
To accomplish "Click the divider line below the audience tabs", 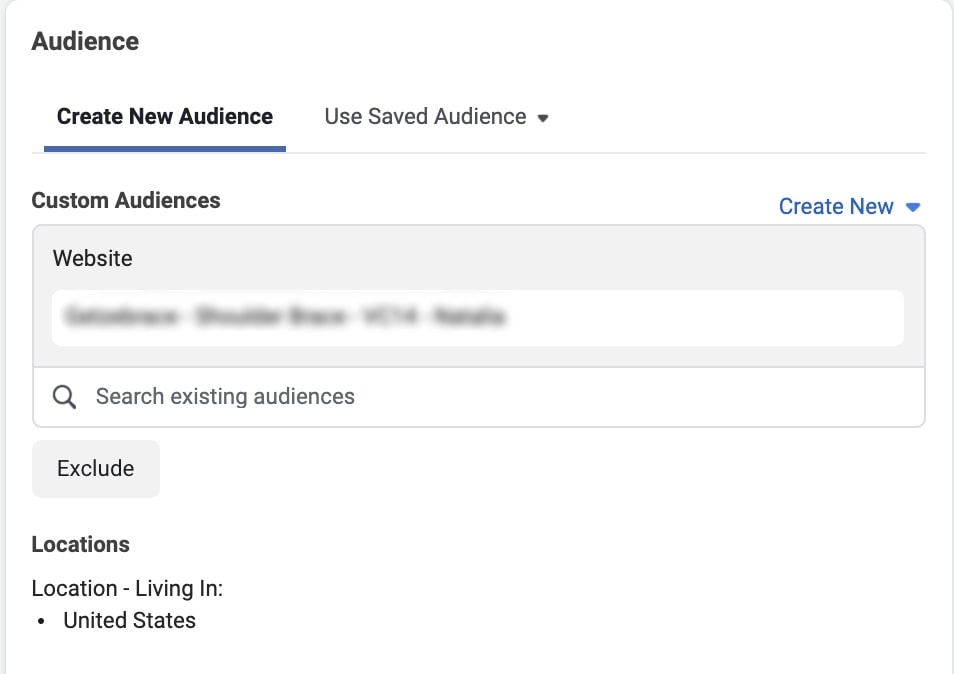I will 600,153.
